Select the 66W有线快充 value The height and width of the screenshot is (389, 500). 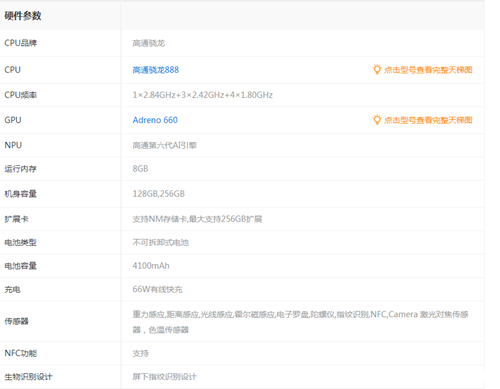(157, 289)
